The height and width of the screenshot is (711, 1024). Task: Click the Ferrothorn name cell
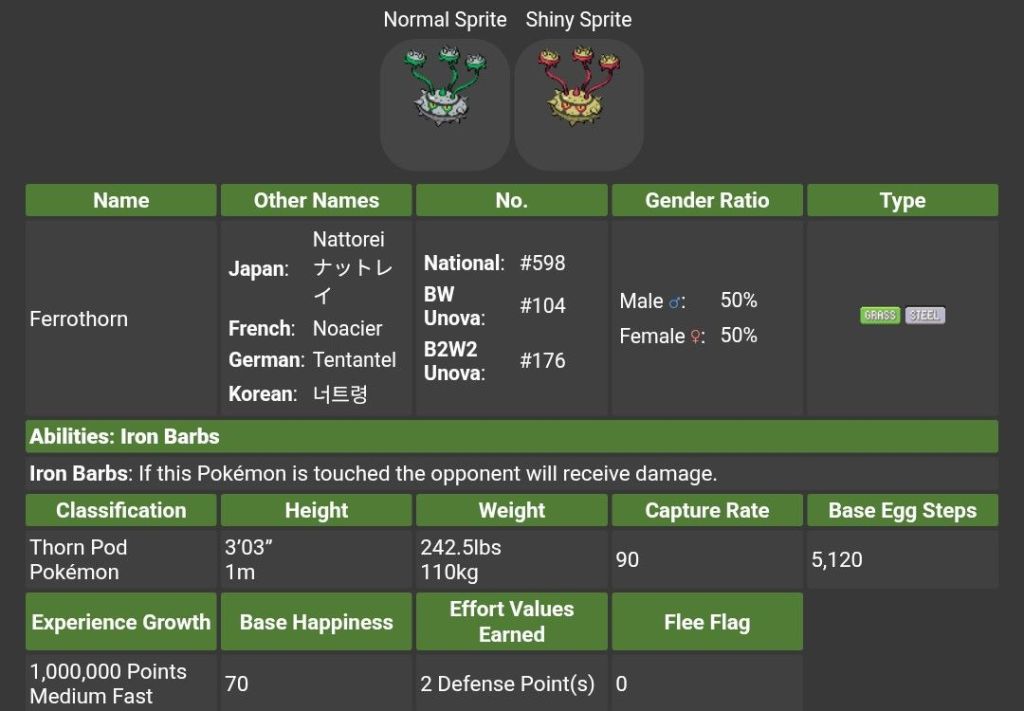click(x=79, y=319)
